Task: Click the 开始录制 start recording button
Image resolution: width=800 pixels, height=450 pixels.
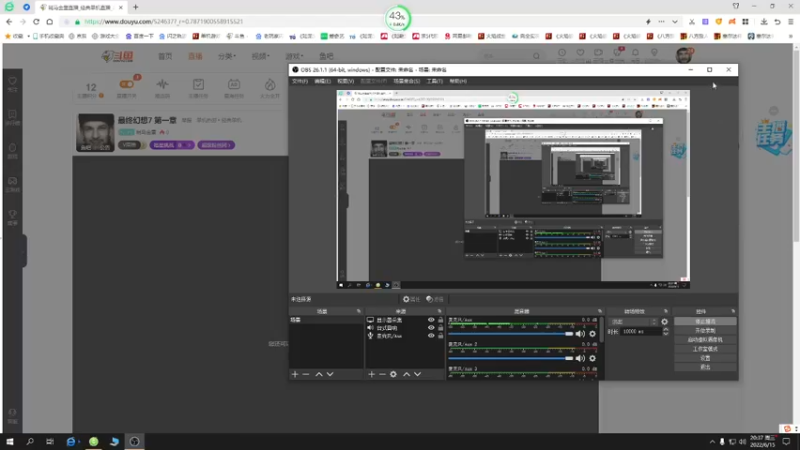Action: point(705,331)
